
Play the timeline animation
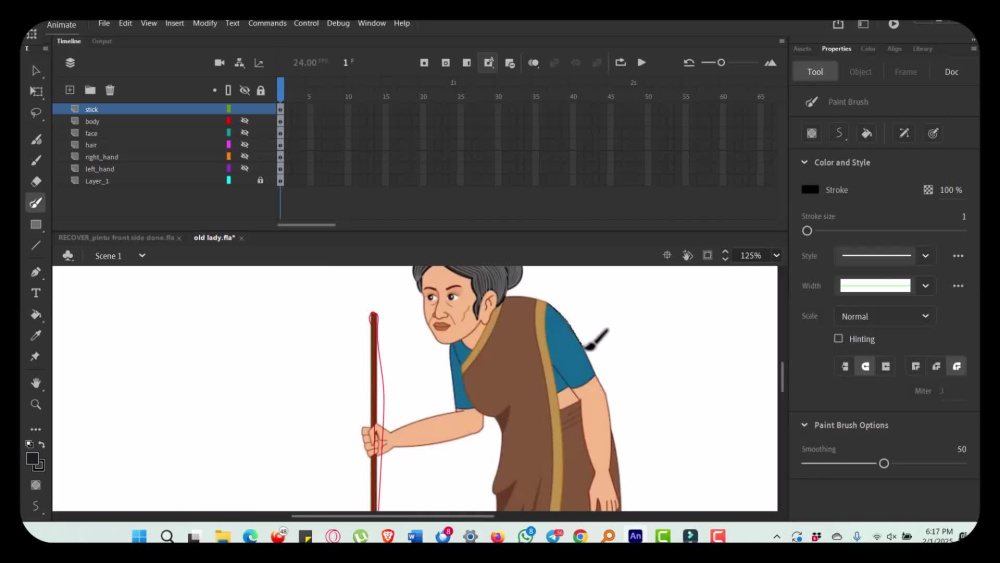click(642, 62)
